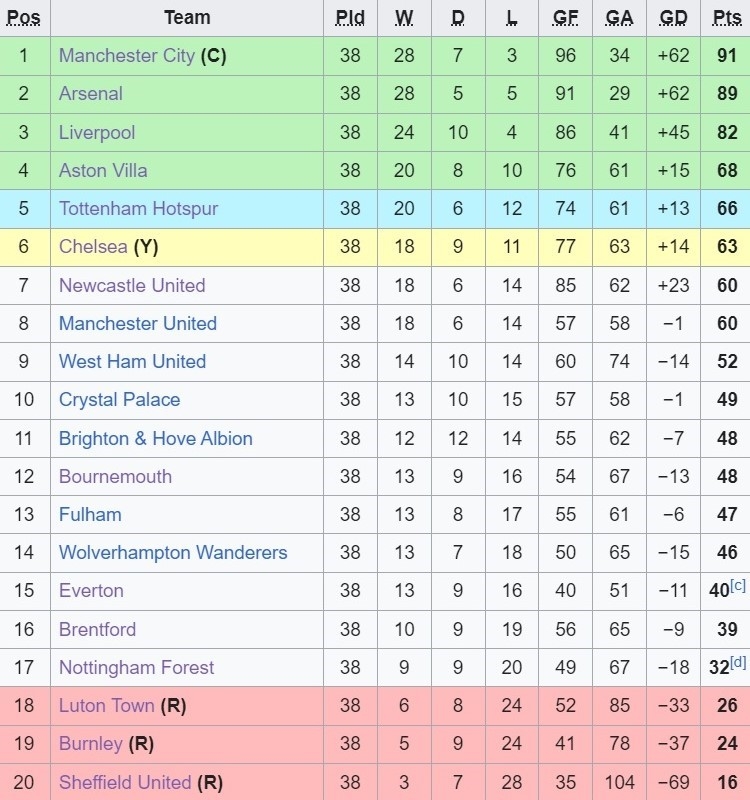Open West Ham United link
The width and height of the screenshot is (750, 800).
pos(132,362)
